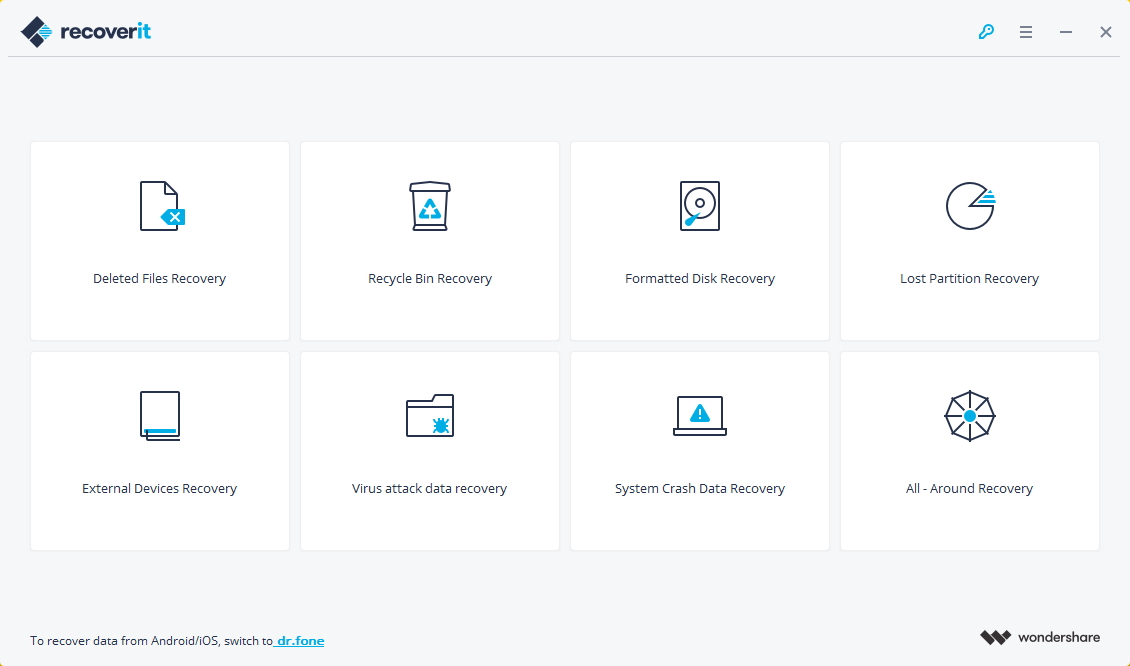Viewport: 1130px width, 666px height.
Task: Choose the Recycle Bin Recovery card
Action: coord(430,240)
